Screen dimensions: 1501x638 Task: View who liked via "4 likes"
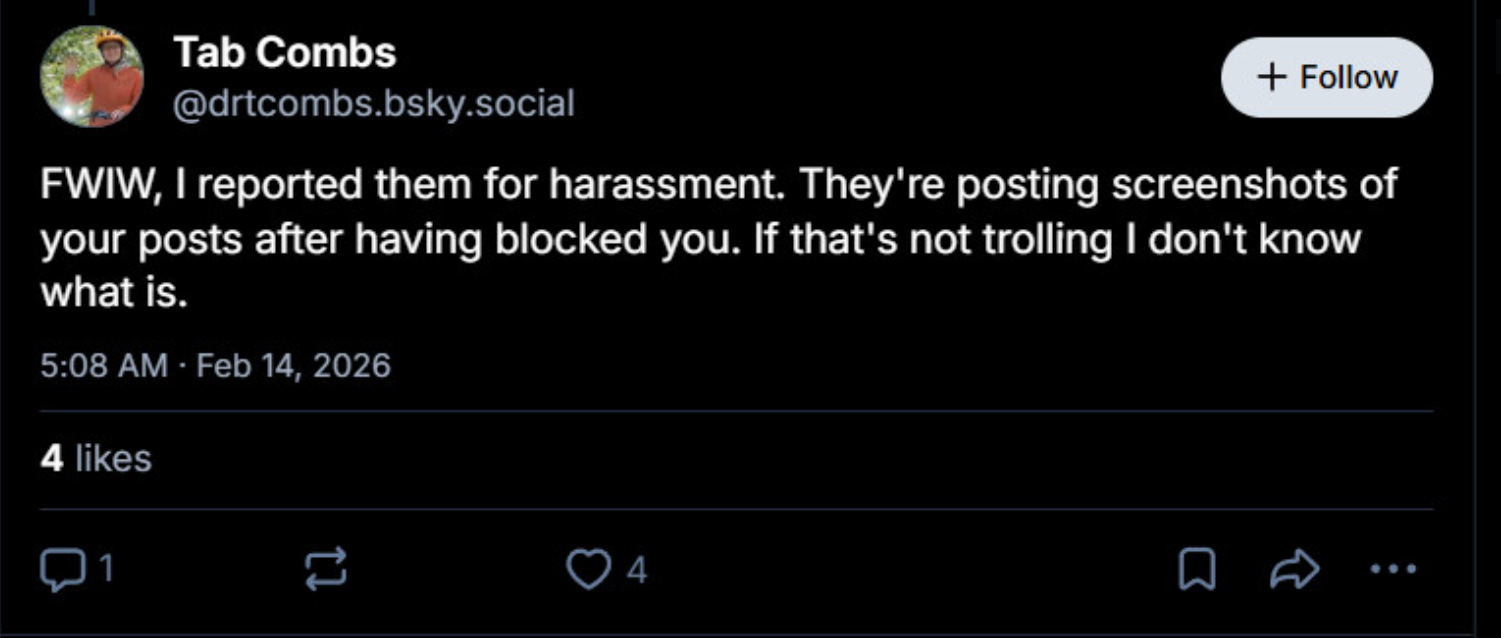click(96, 458)
